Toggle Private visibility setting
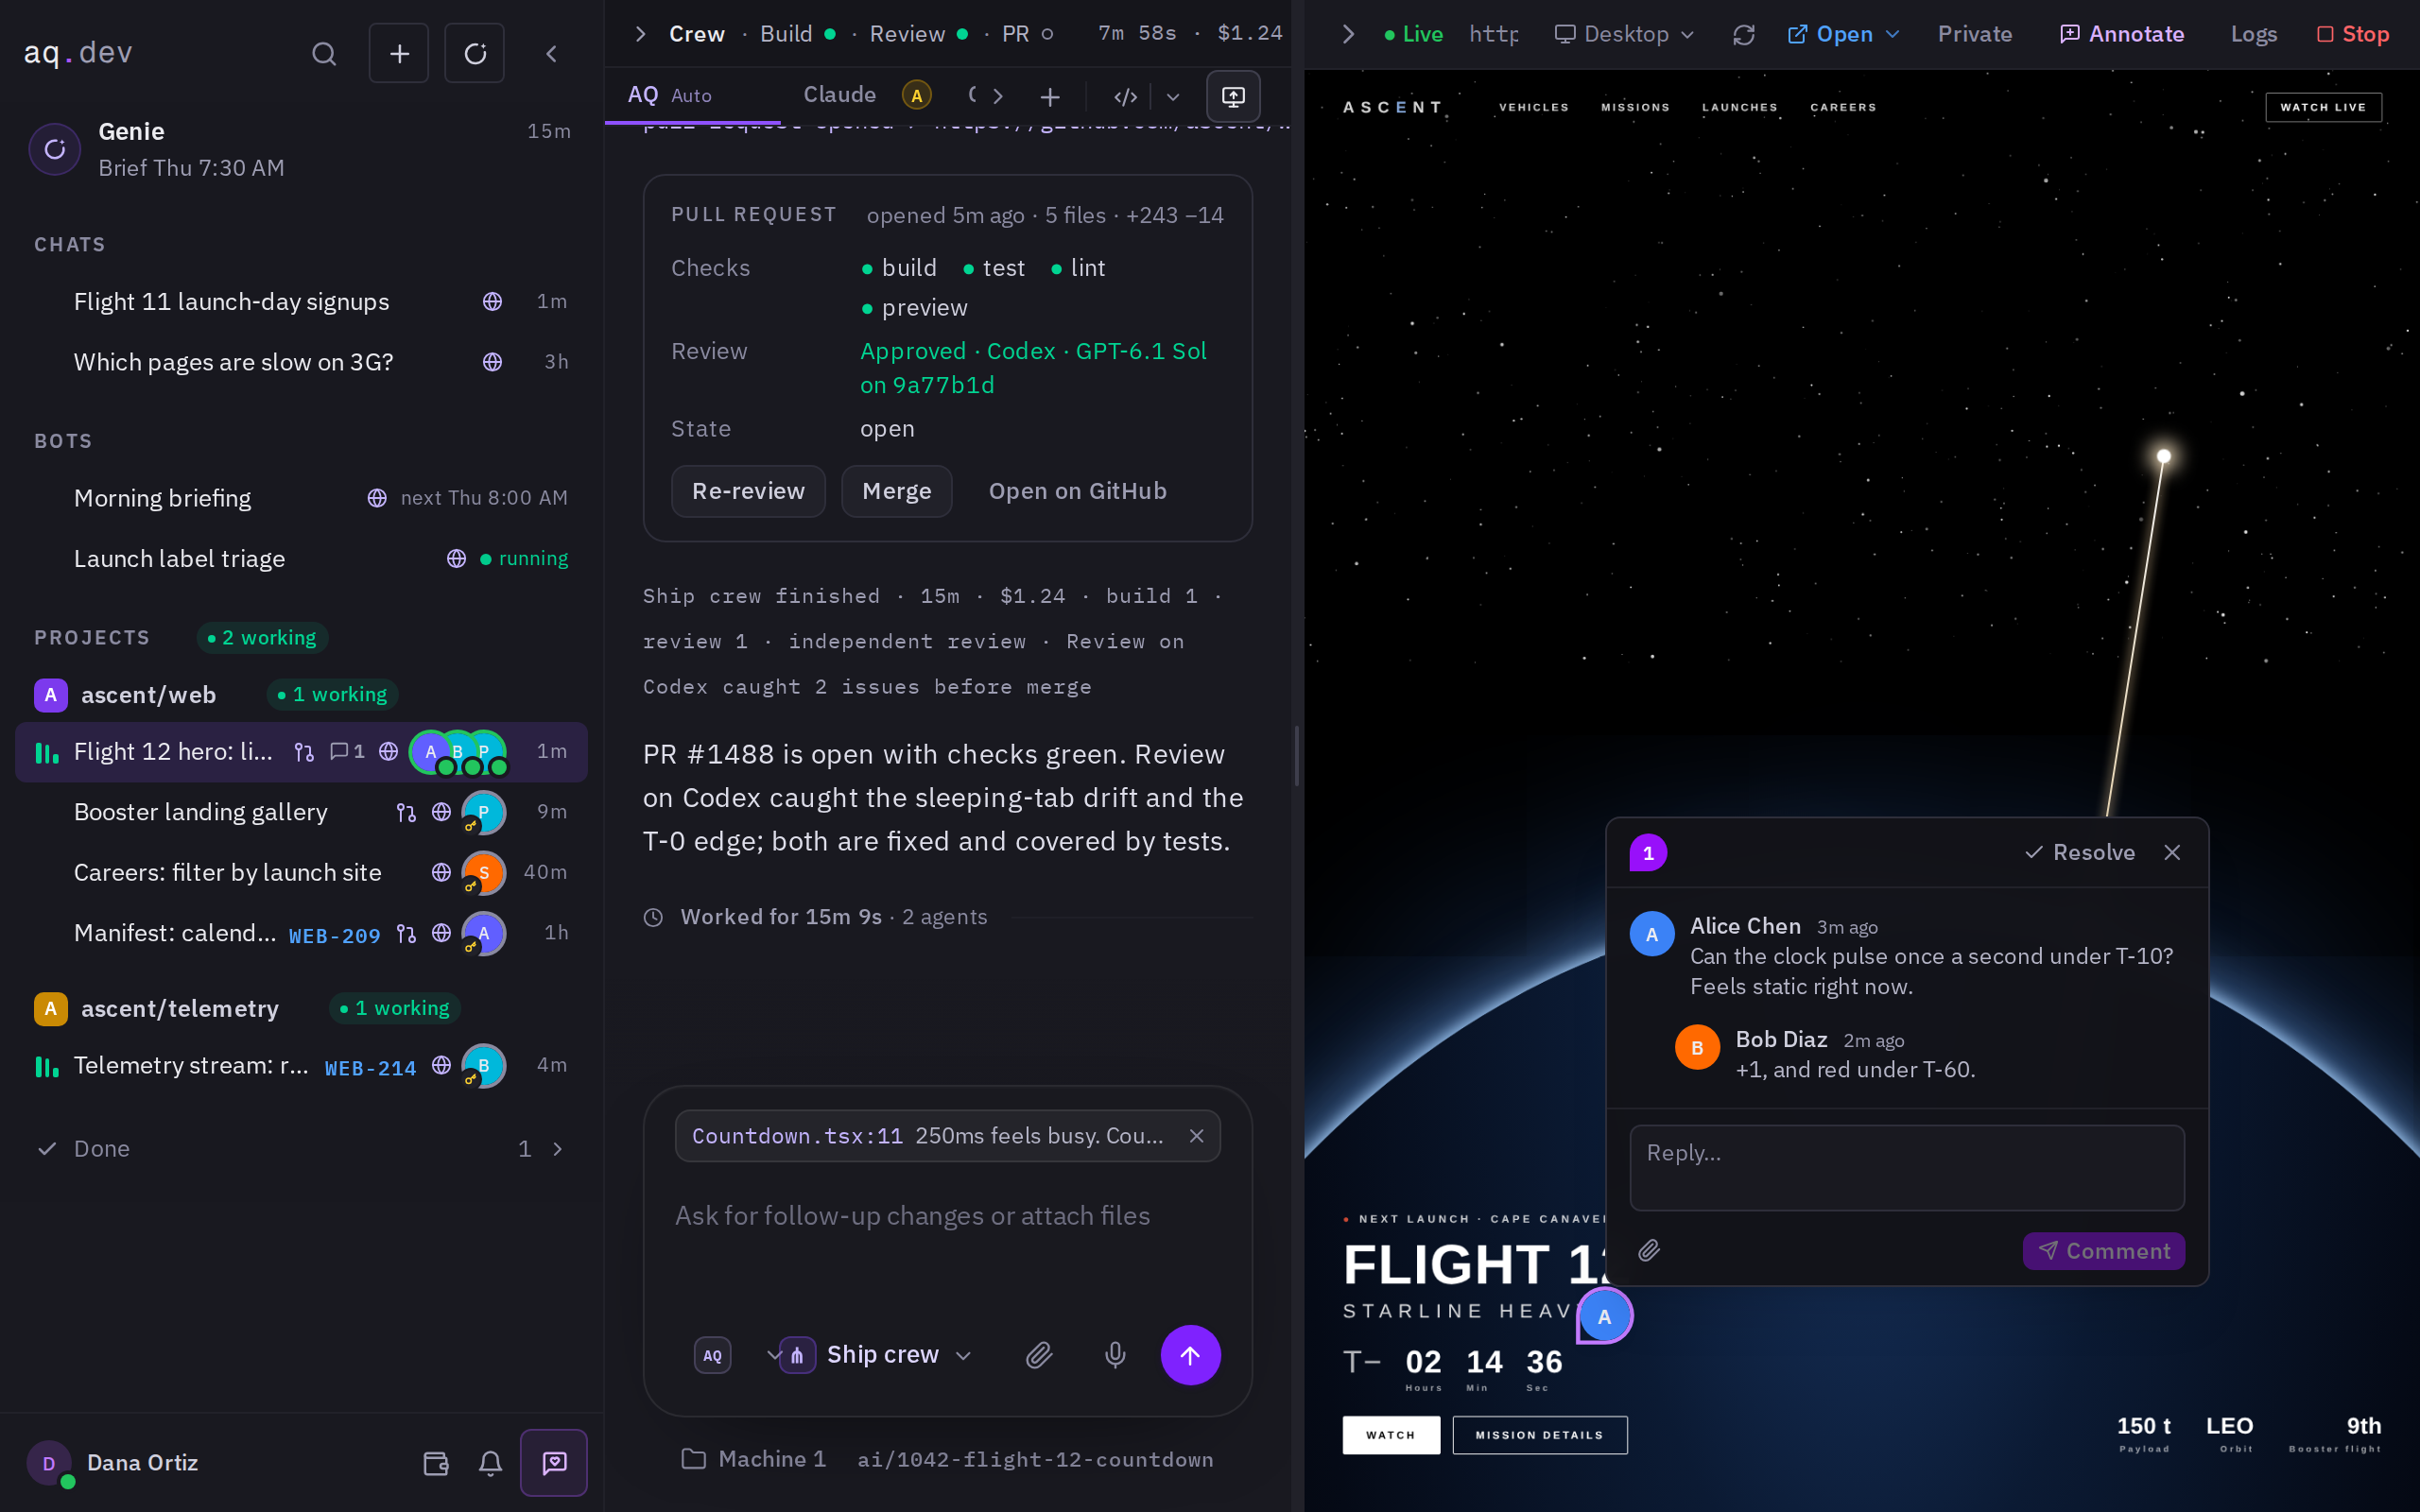Image resolution: width=2420 pixels, height=1512 pixels. pyautogui.click(x=1974, y=34)
